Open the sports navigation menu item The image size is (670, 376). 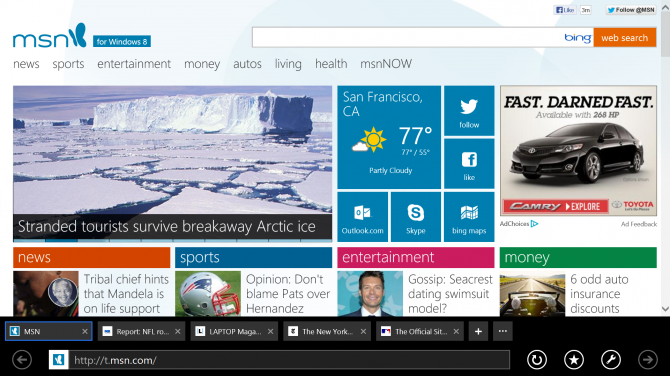click(68, 64)
